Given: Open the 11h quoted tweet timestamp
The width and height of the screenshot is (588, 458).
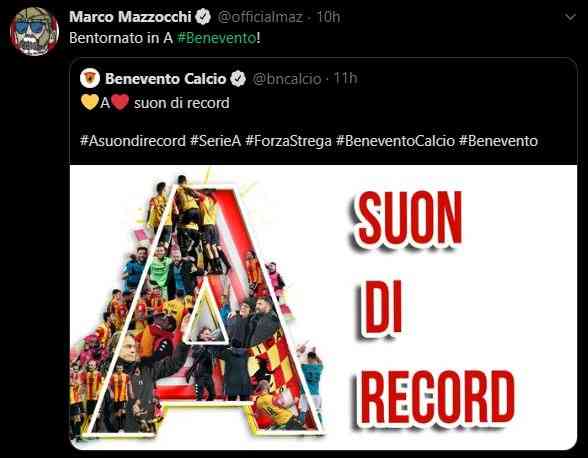Looking at the screenshot, I should click(345, 78).
